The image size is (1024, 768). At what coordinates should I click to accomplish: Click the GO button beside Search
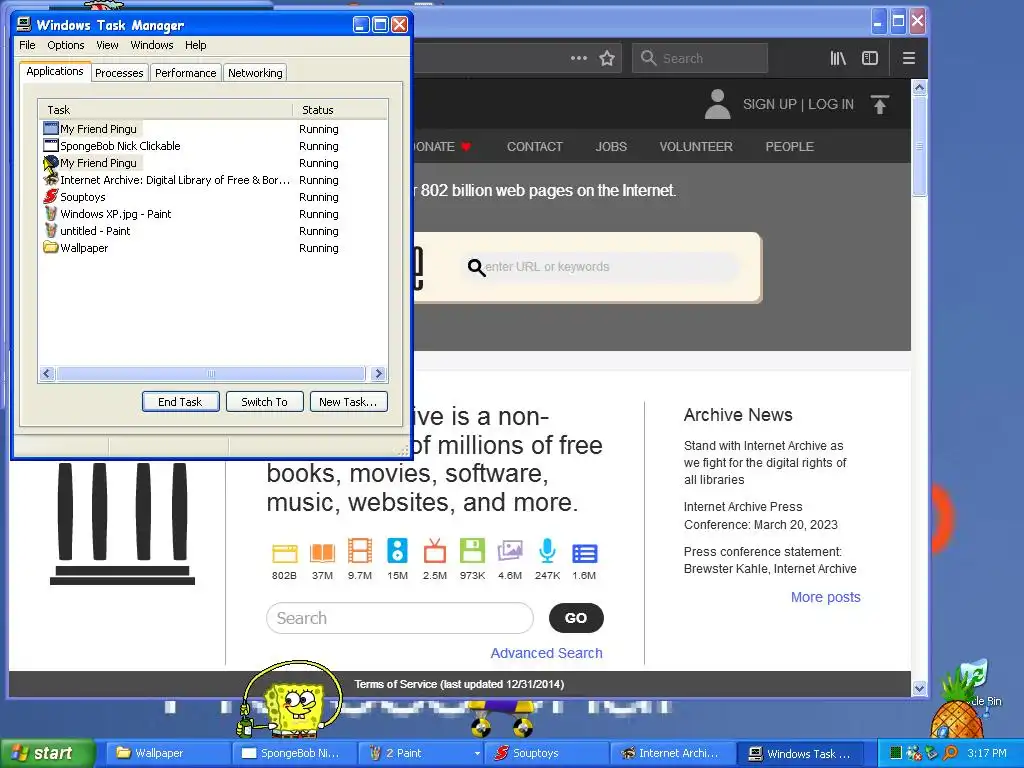(576, 618)
